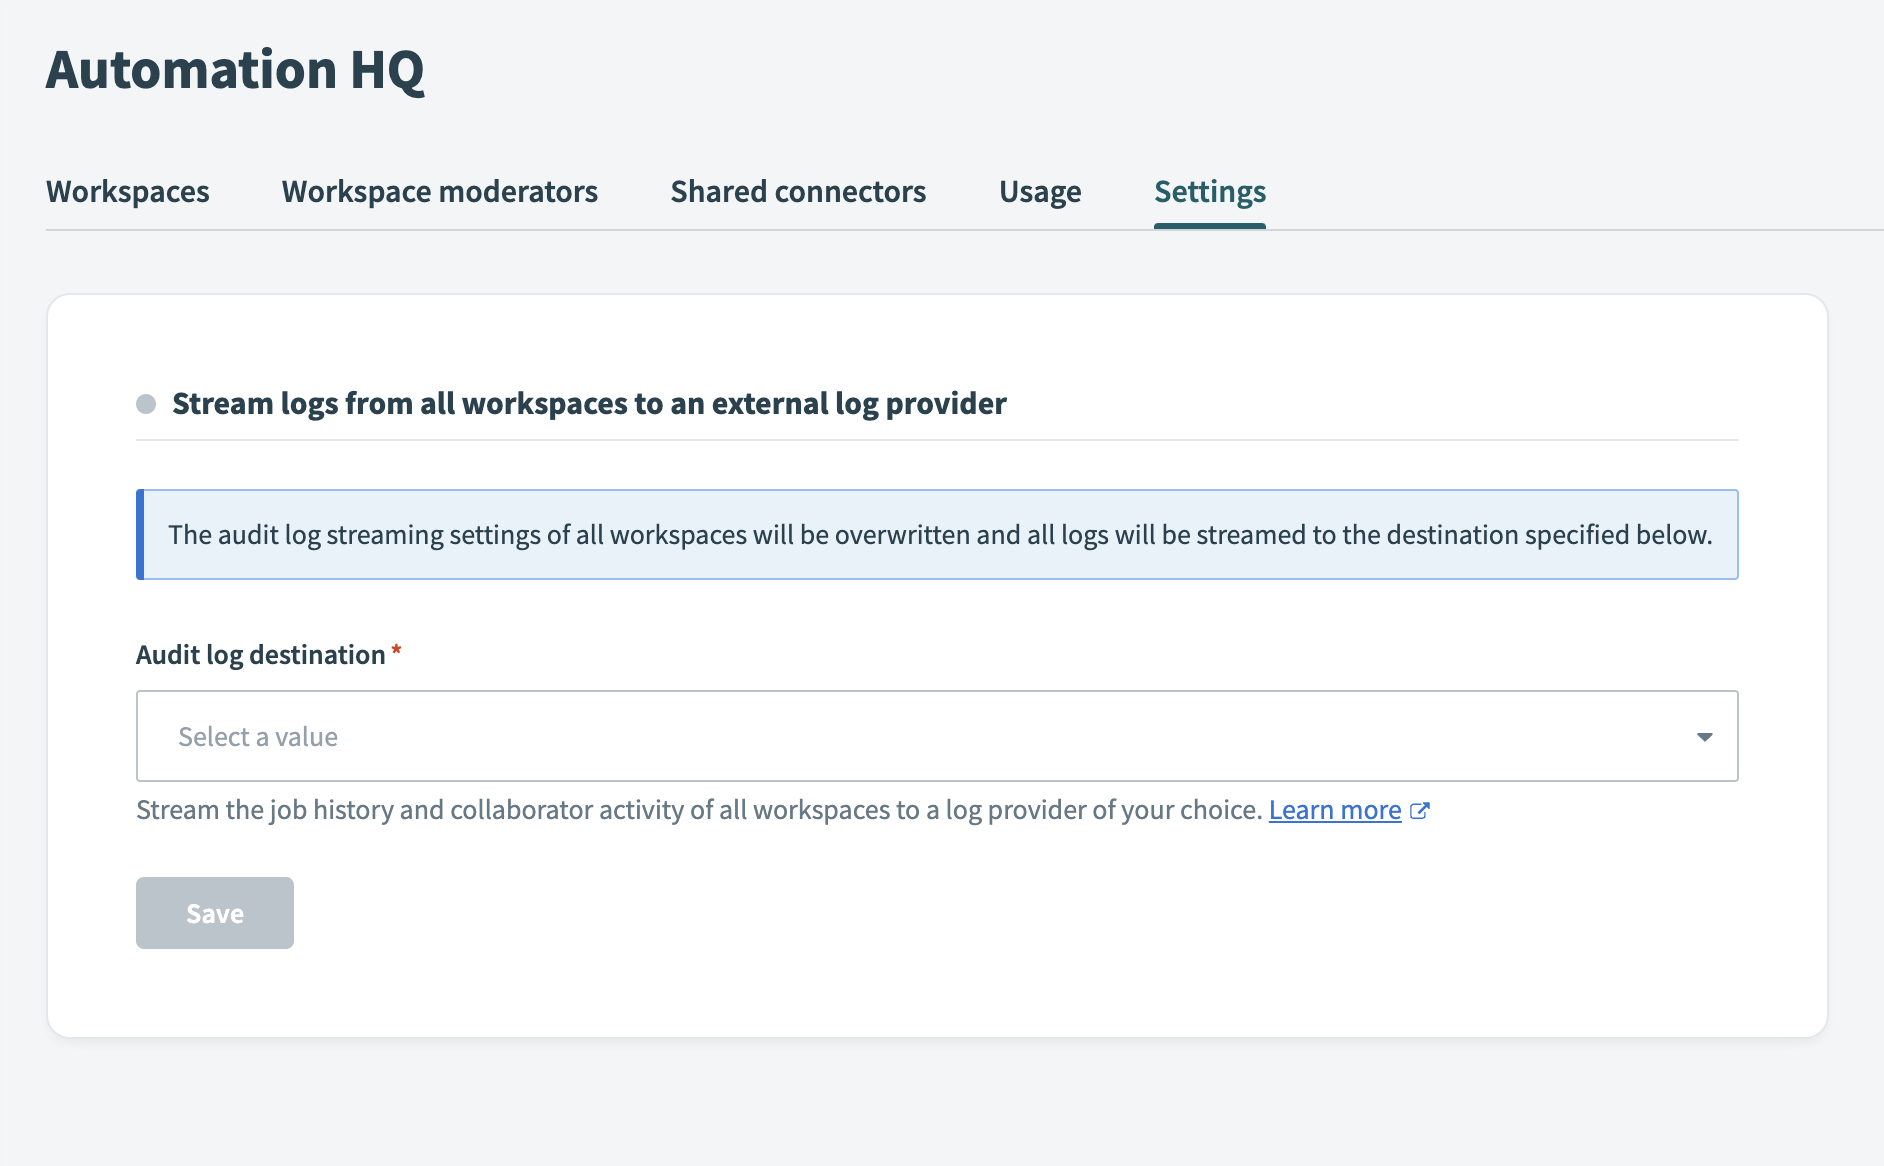The image size is (1884, 1166).
Task: Click the dropdown caret arrow icon
Action: (1704, 737)
